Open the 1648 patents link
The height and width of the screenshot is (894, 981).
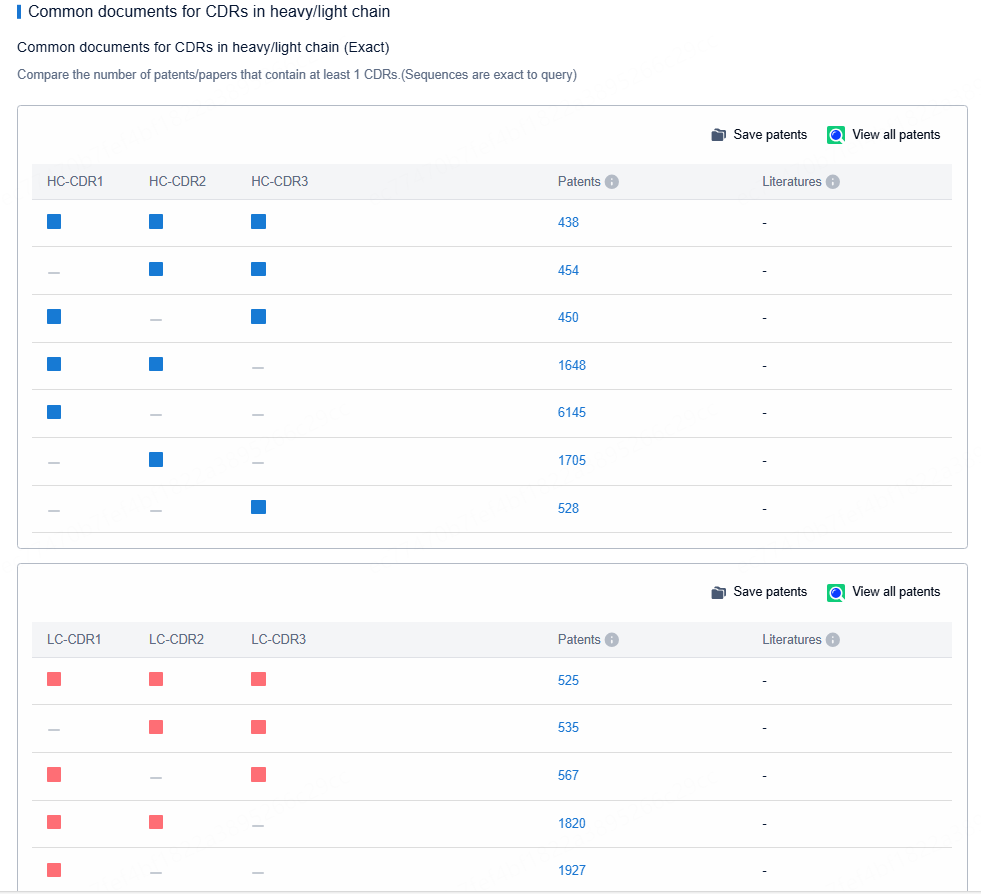(571, 366)
